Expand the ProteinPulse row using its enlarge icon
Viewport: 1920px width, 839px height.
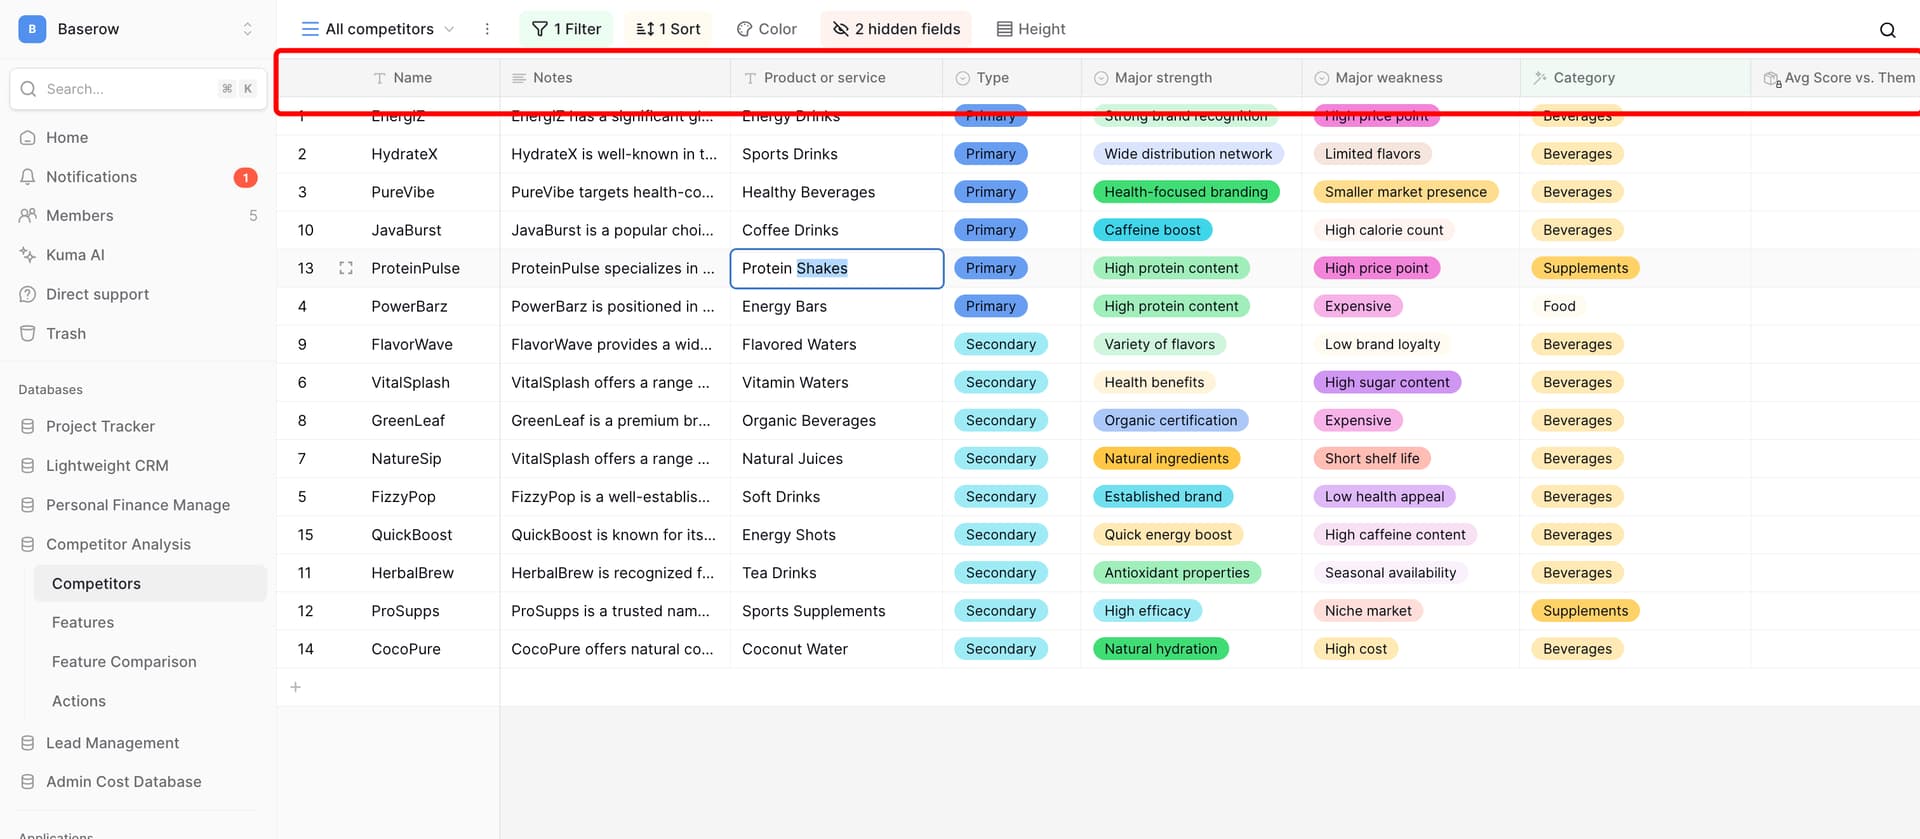click(x=346, y=268)
